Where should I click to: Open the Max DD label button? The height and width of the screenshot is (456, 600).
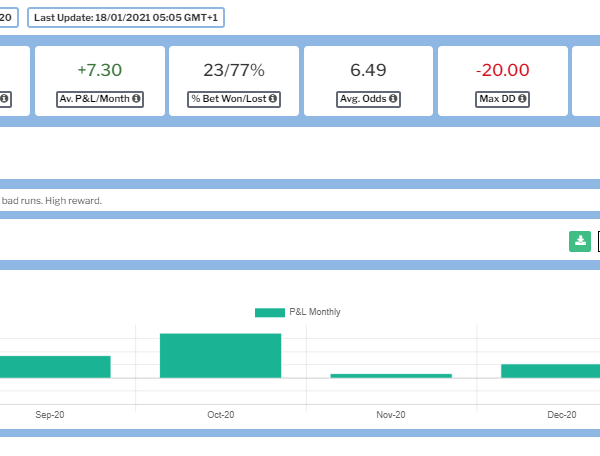[502, 99]
